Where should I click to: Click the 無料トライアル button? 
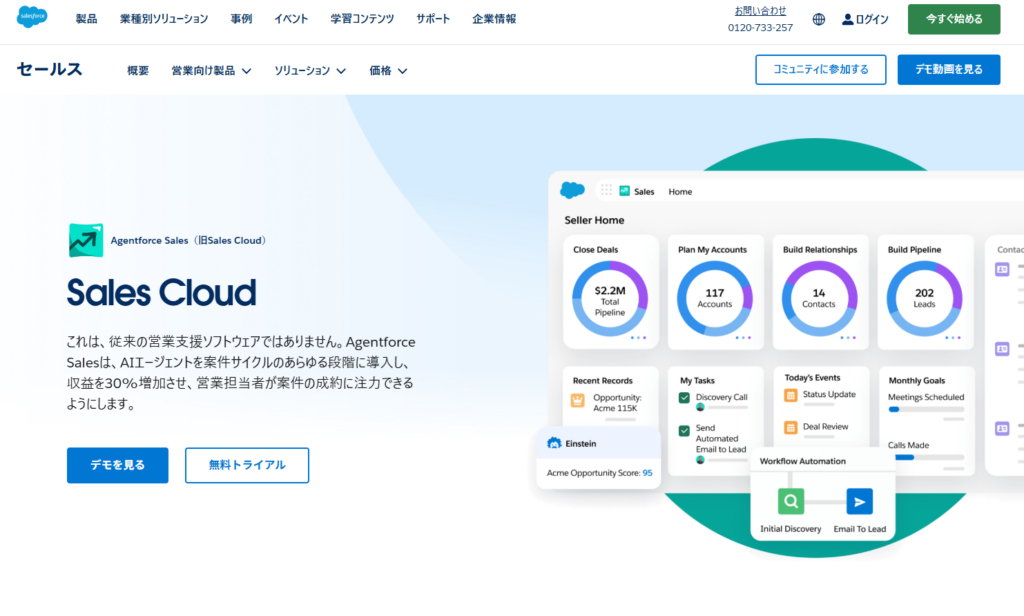[x=247, y=465]
